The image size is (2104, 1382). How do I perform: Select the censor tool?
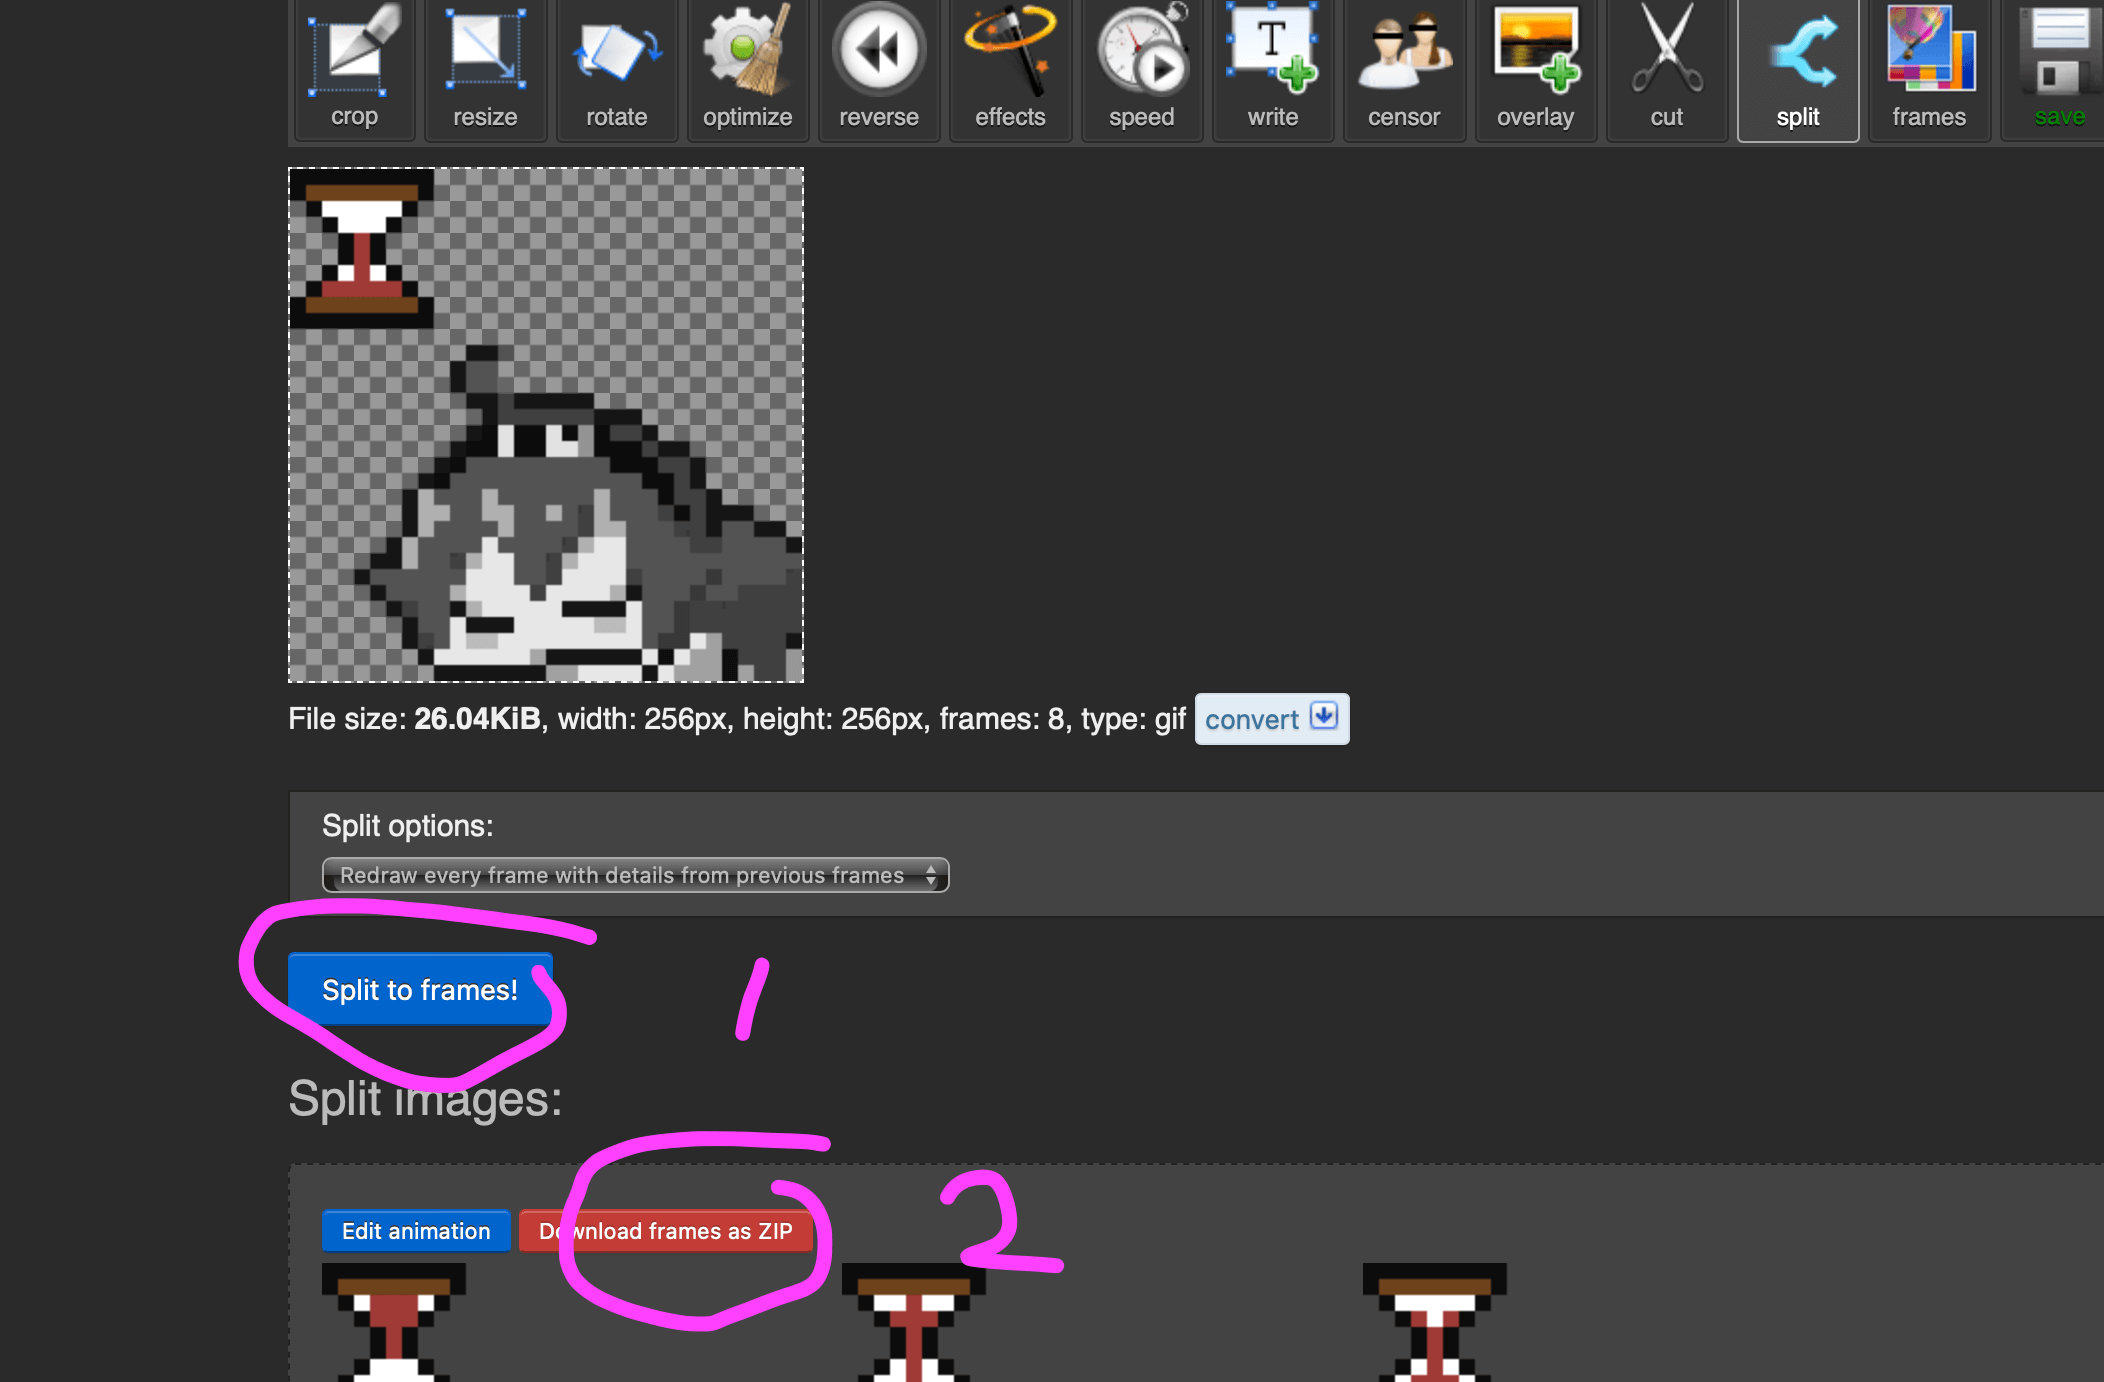pyautogui.click(x=1404, y=70)
